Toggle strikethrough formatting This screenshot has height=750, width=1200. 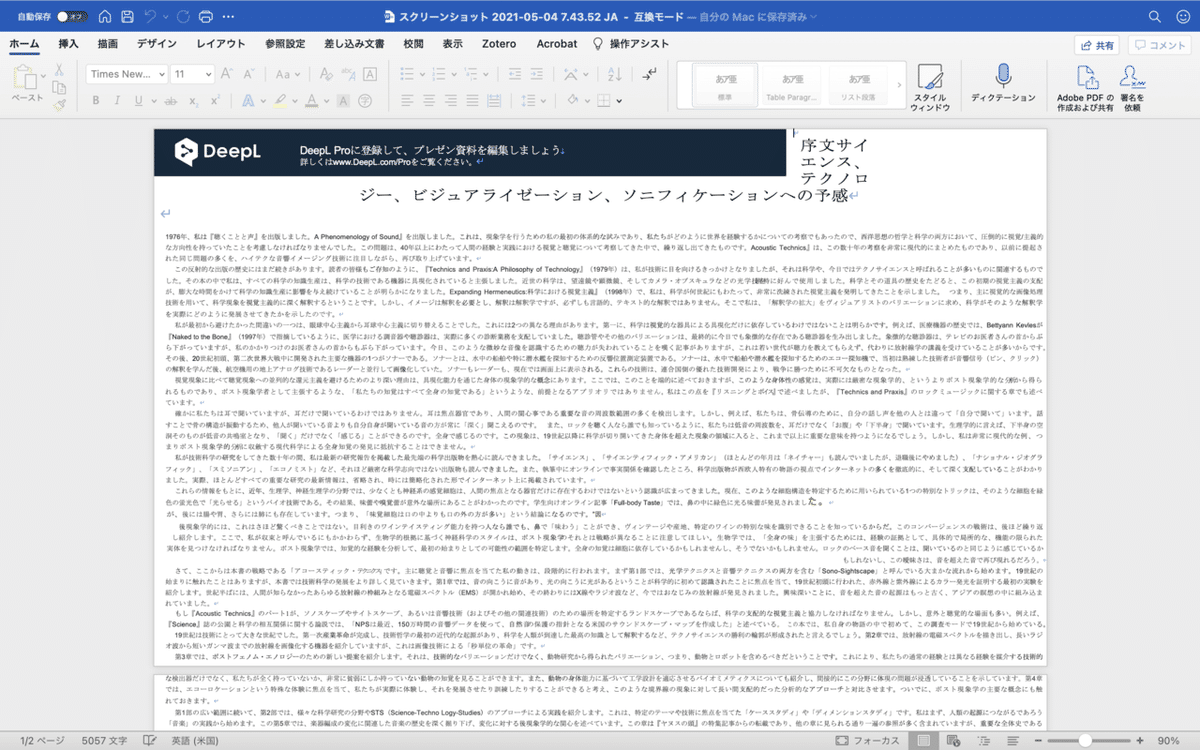coord(170,100)
